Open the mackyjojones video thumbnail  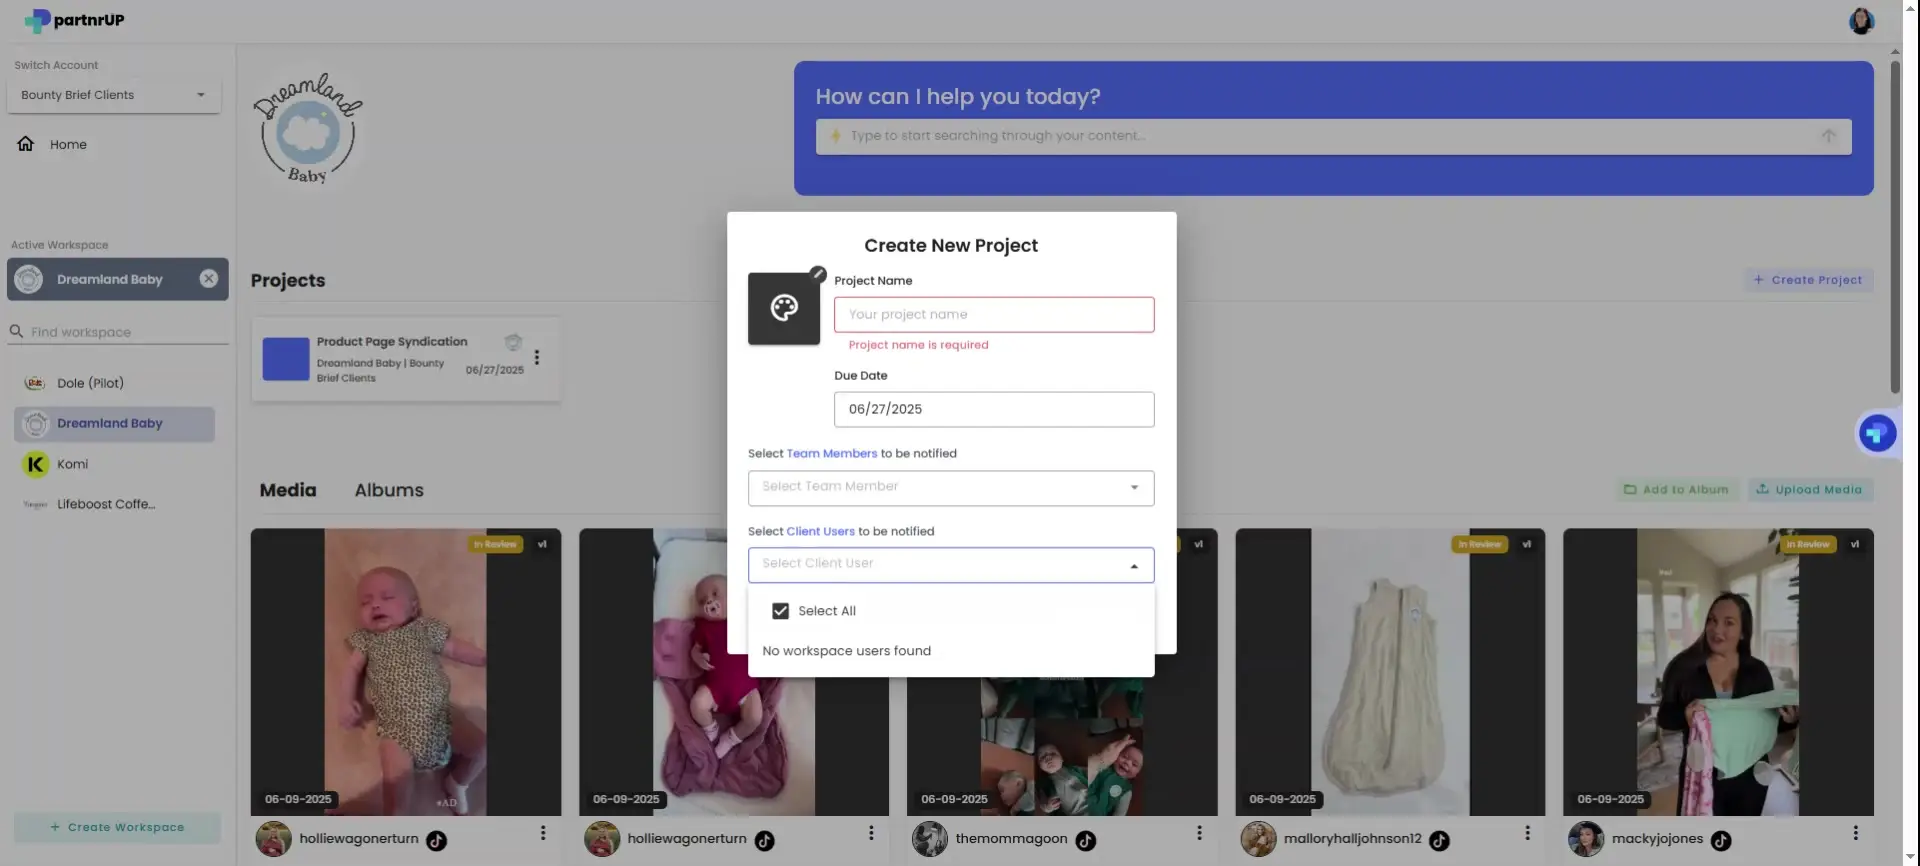(1718, 672)
